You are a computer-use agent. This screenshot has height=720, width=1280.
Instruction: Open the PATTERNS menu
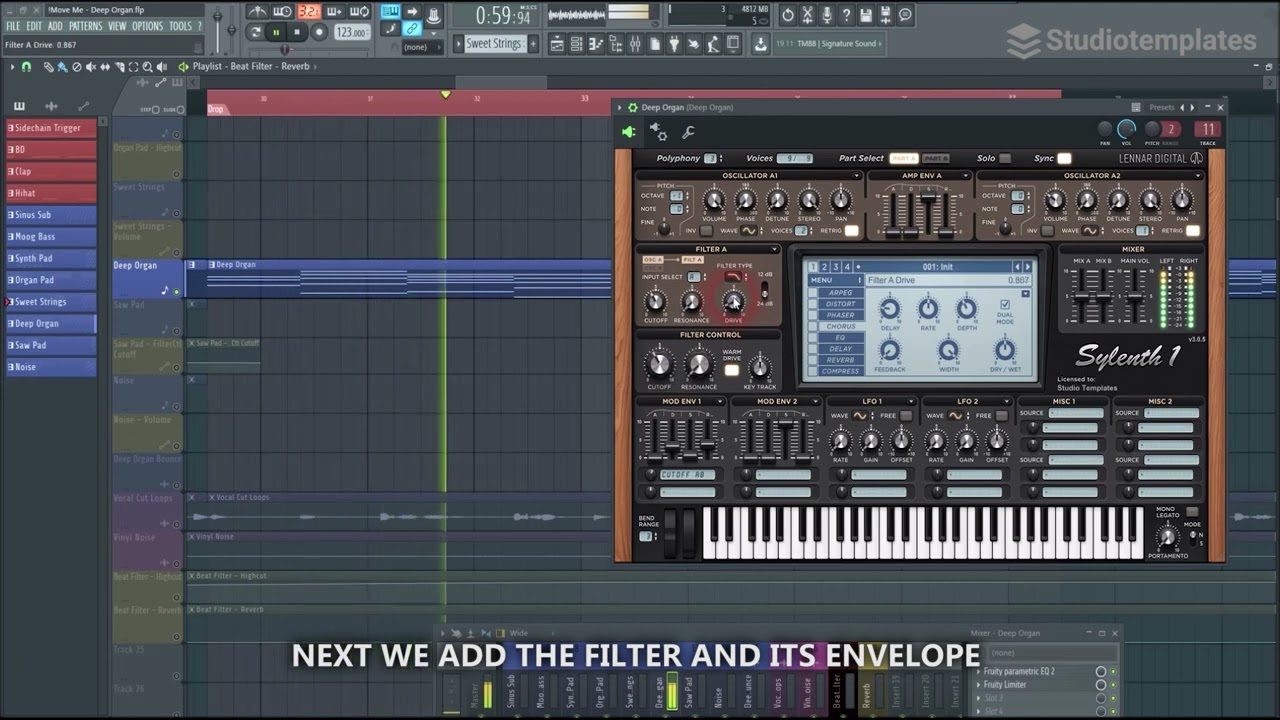coord(85,26)
